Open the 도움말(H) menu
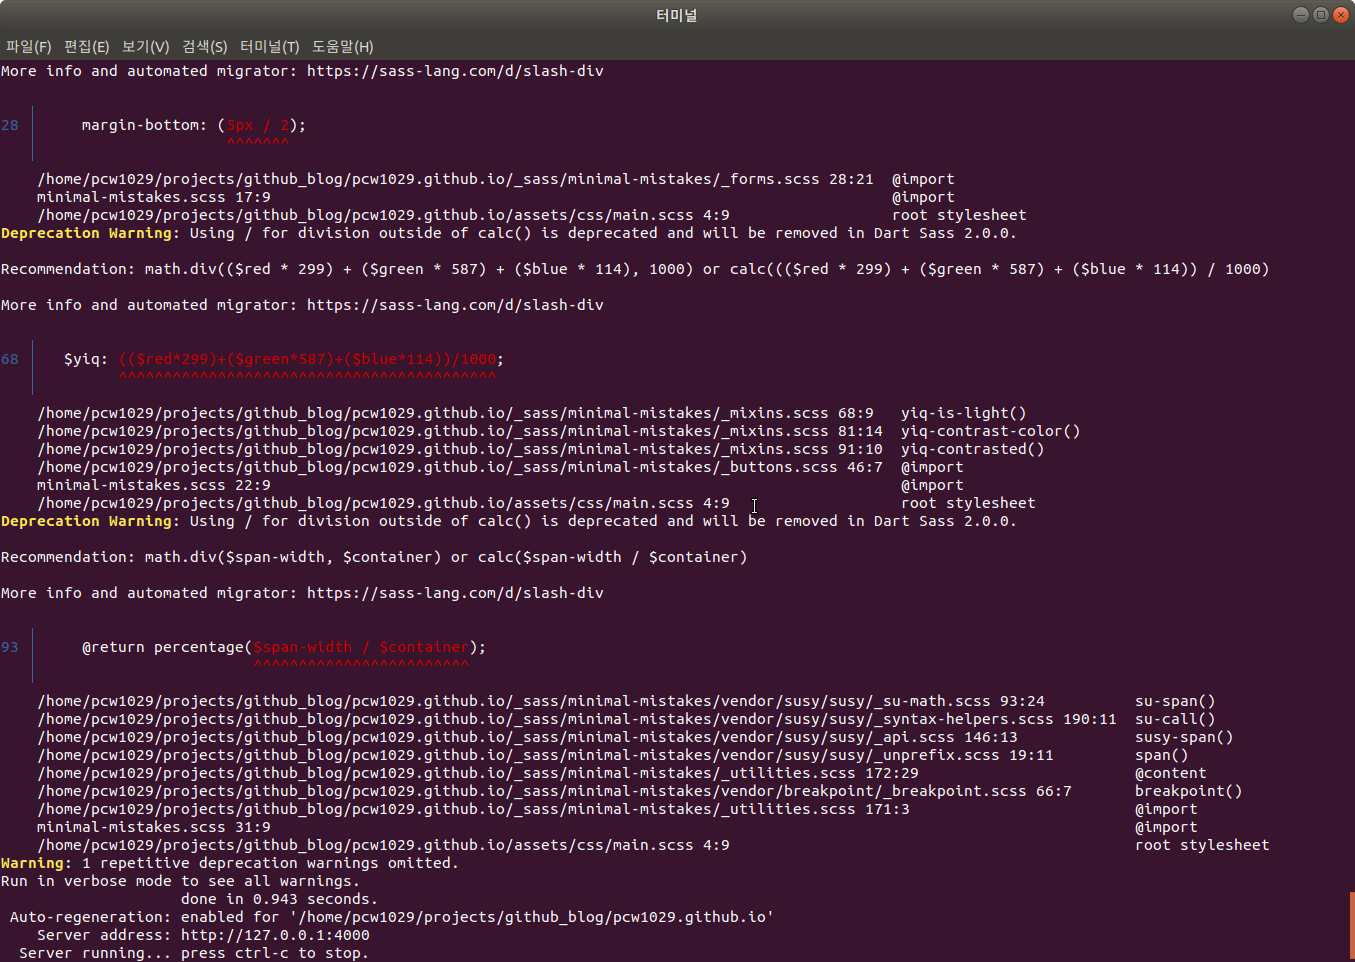Image resolution: width=1355 pixels, height=962 pixels. [x=340, y=46]
